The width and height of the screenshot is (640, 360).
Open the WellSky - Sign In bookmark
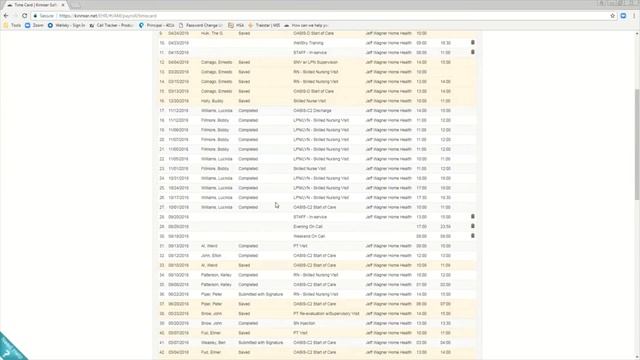coord(66,25)
